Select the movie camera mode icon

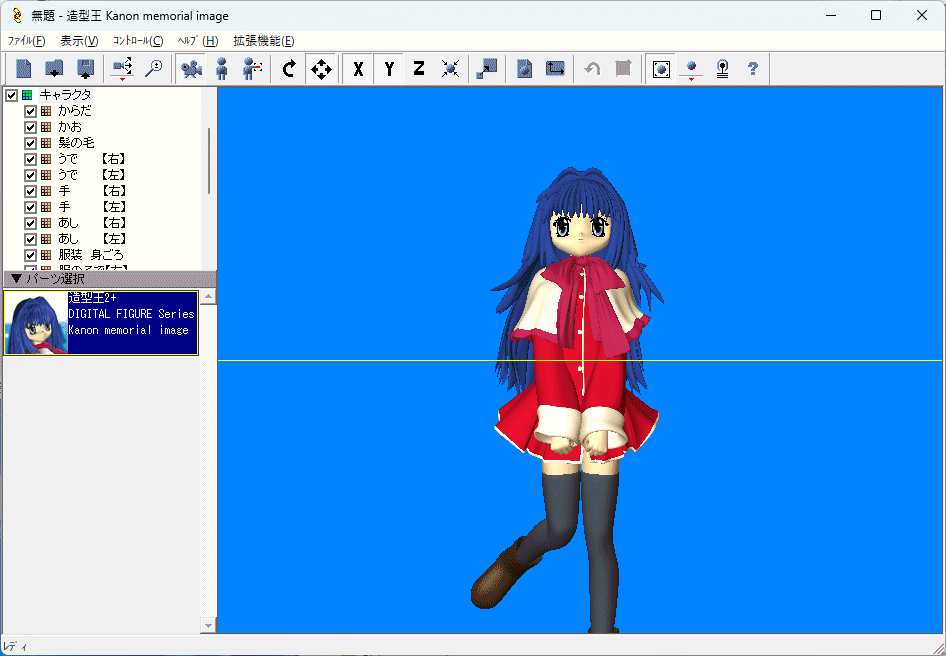191,69
